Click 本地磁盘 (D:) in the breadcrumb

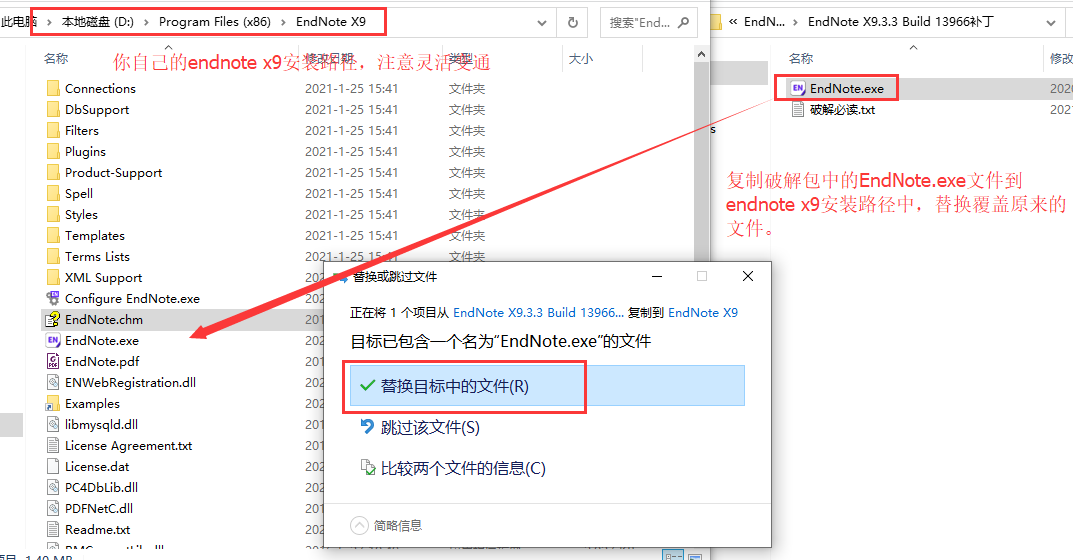pos(98,22)
